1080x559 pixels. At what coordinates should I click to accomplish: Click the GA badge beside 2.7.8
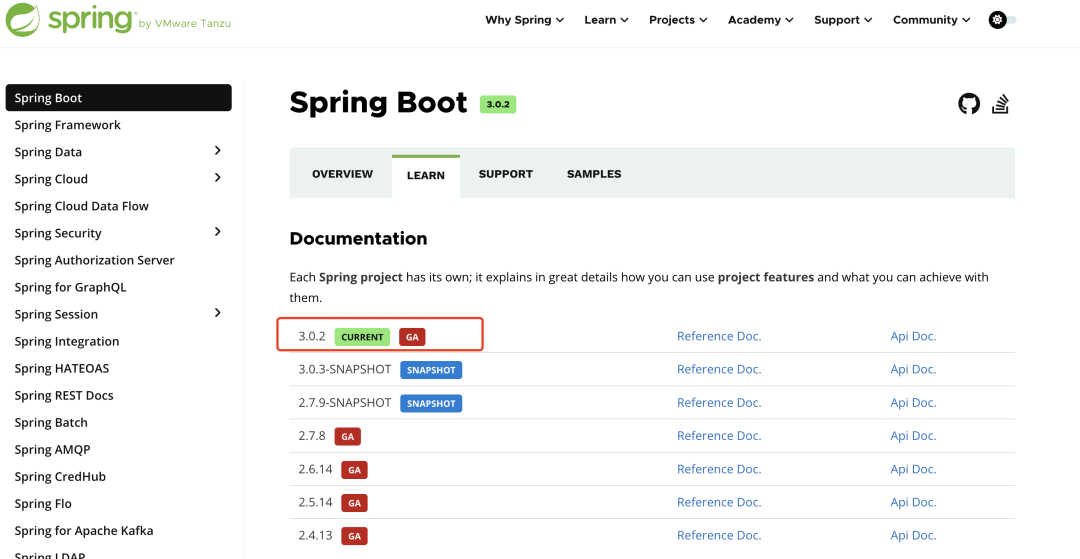[348, 436]
